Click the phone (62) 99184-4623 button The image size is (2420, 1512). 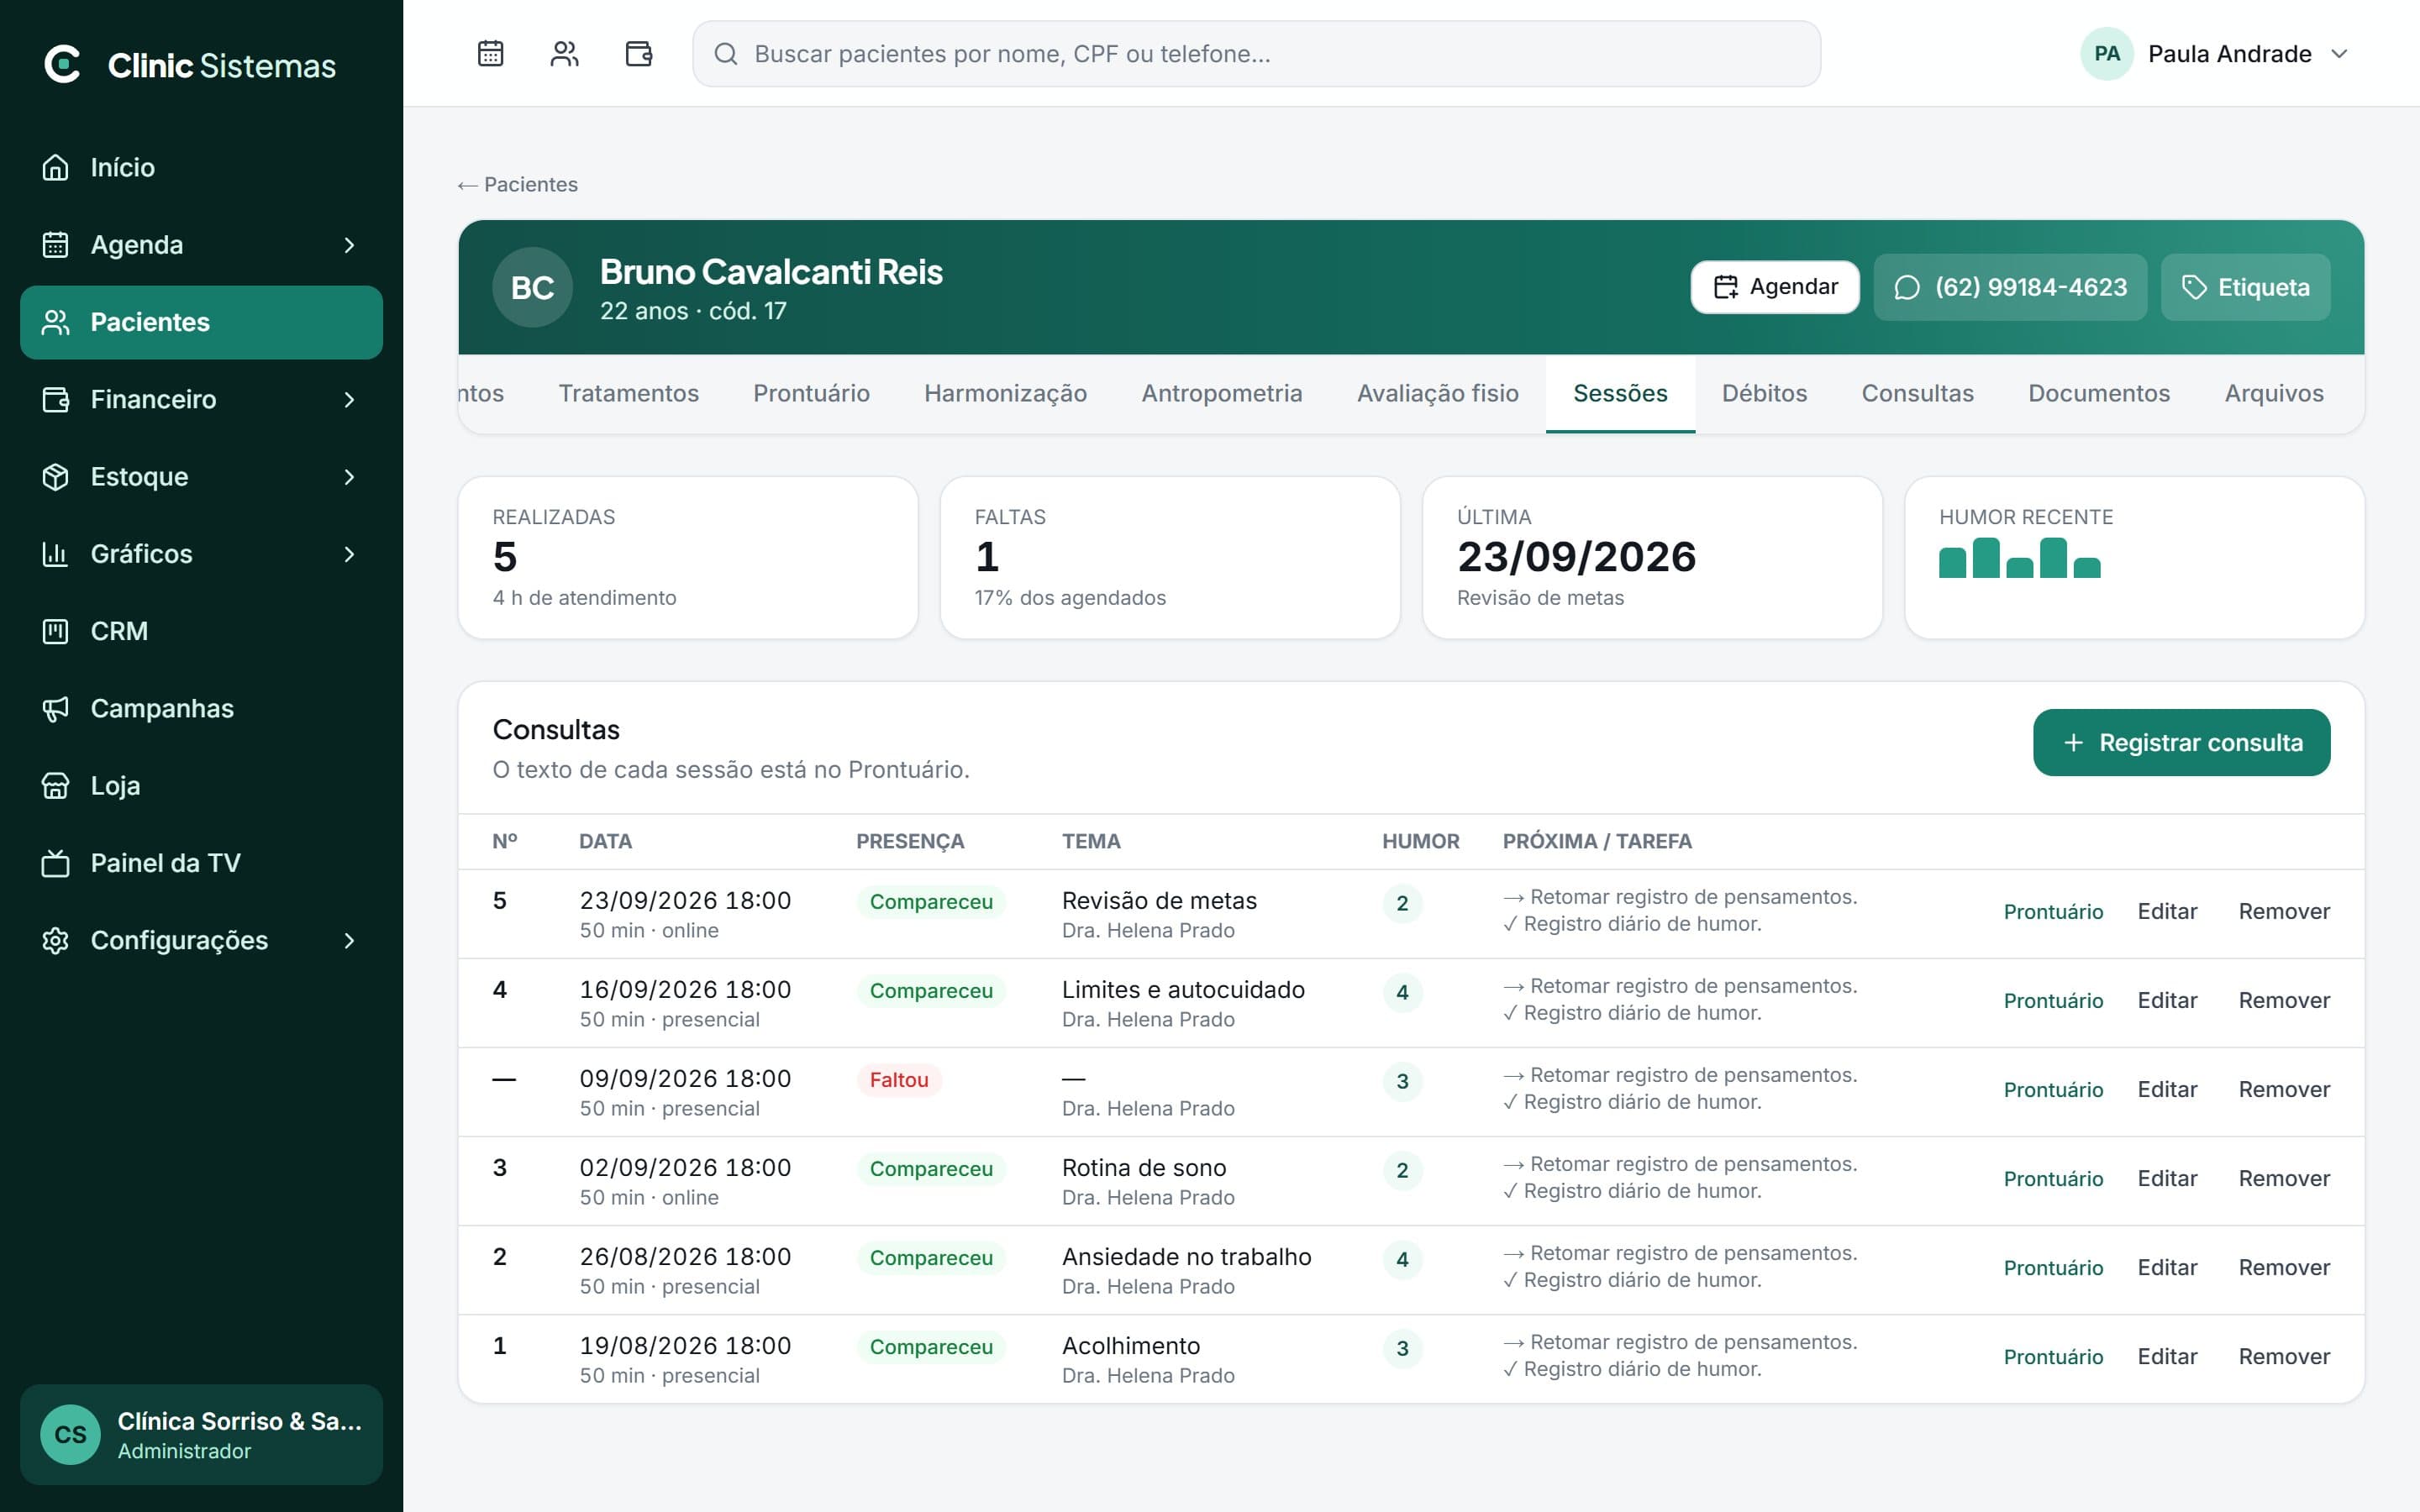coord(2010,287)
